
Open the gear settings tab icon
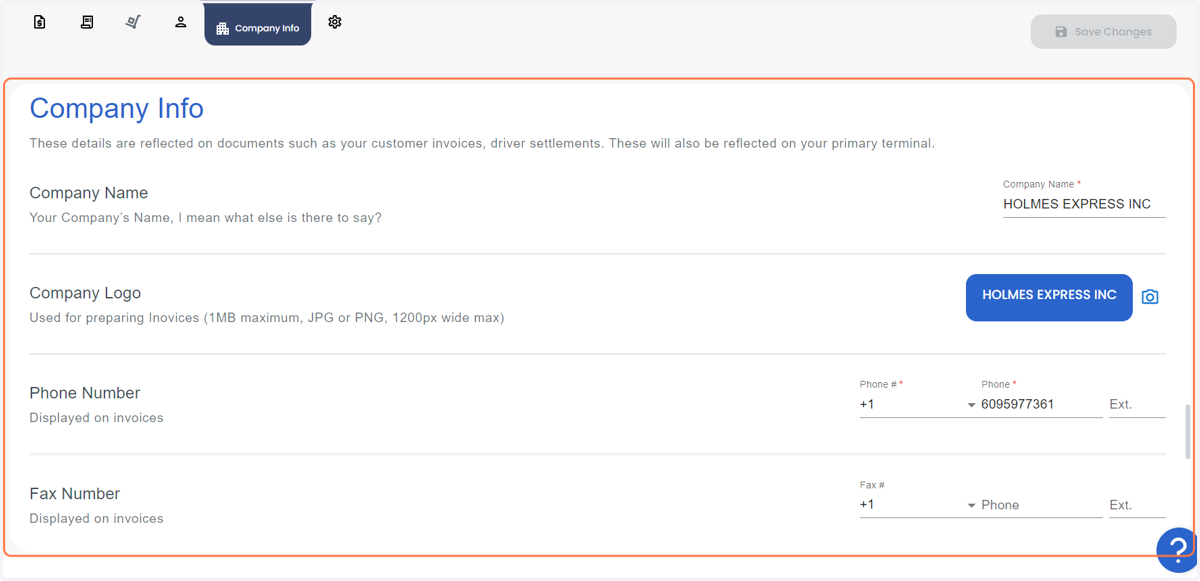coord(335,22)
